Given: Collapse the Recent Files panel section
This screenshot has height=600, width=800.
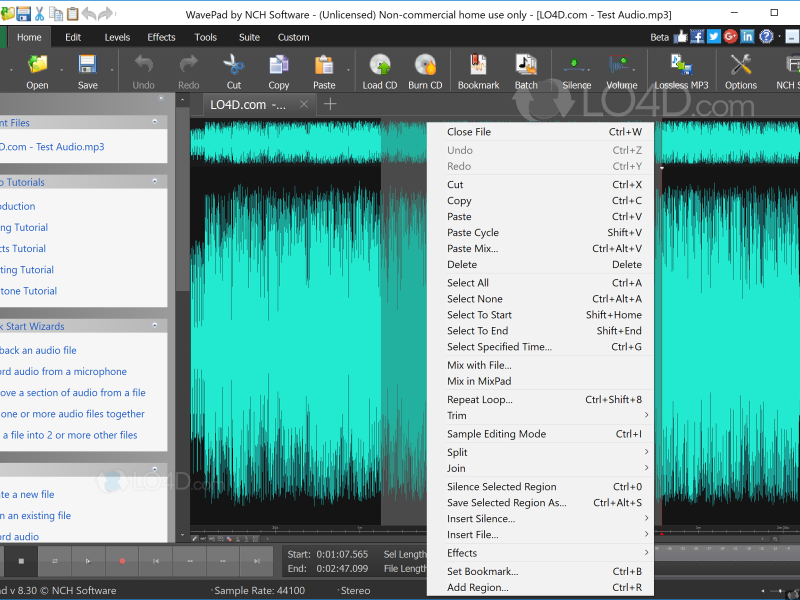Looking at the screenshot, I should coord(155,122).
